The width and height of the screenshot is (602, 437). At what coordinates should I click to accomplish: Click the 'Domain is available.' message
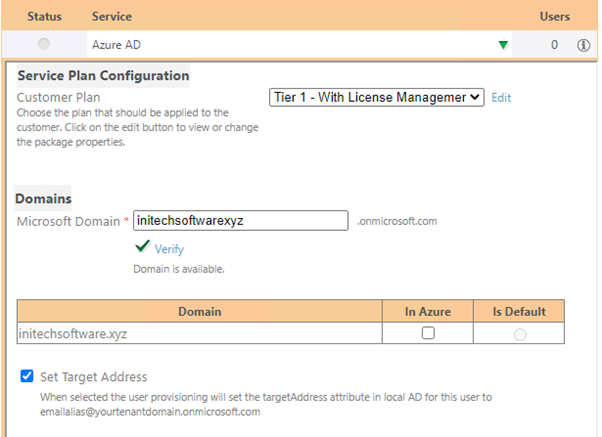179,269
